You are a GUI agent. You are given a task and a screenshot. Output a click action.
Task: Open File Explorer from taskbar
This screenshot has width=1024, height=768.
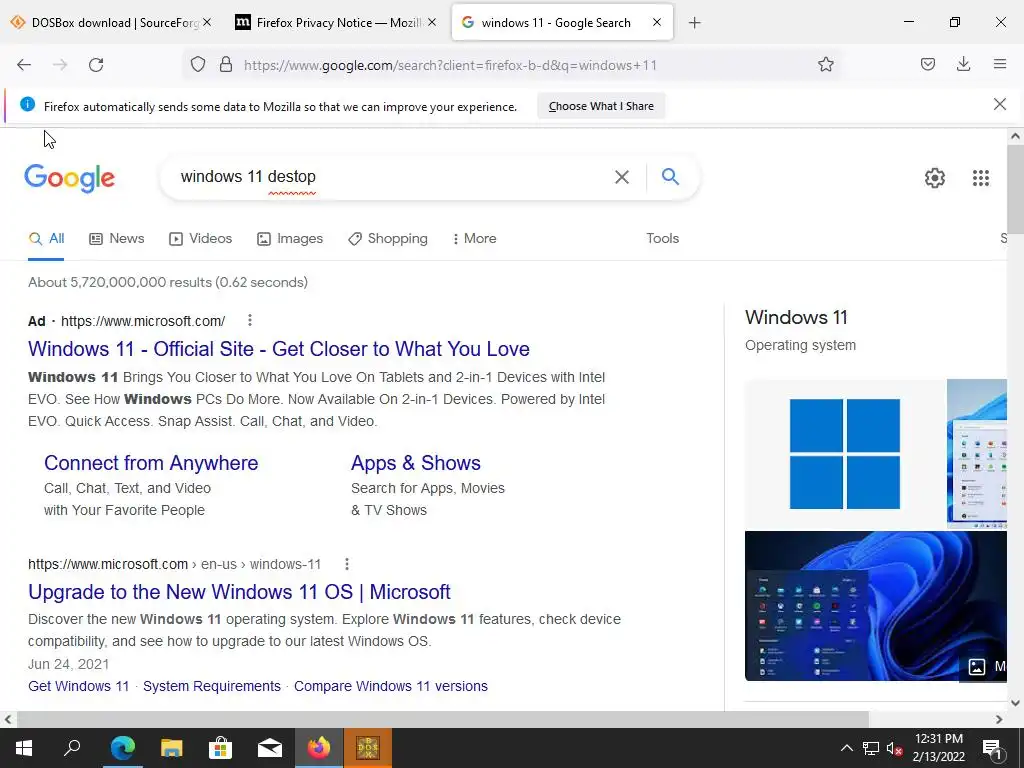click(x=172, y=748)
